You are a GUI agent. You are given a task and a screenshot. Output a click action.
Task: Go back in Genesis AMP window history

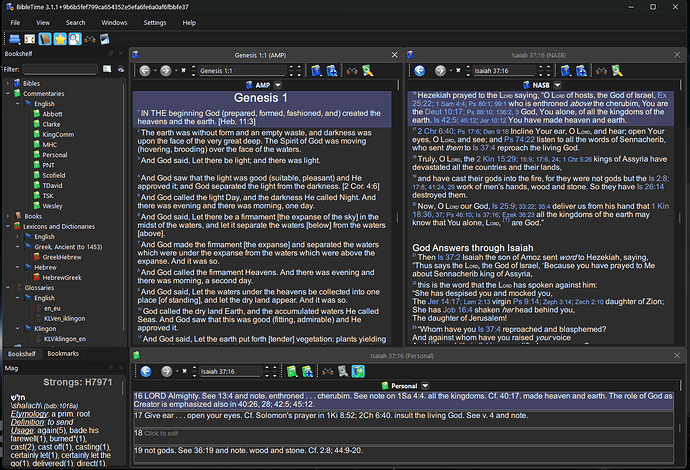[145, 70]
